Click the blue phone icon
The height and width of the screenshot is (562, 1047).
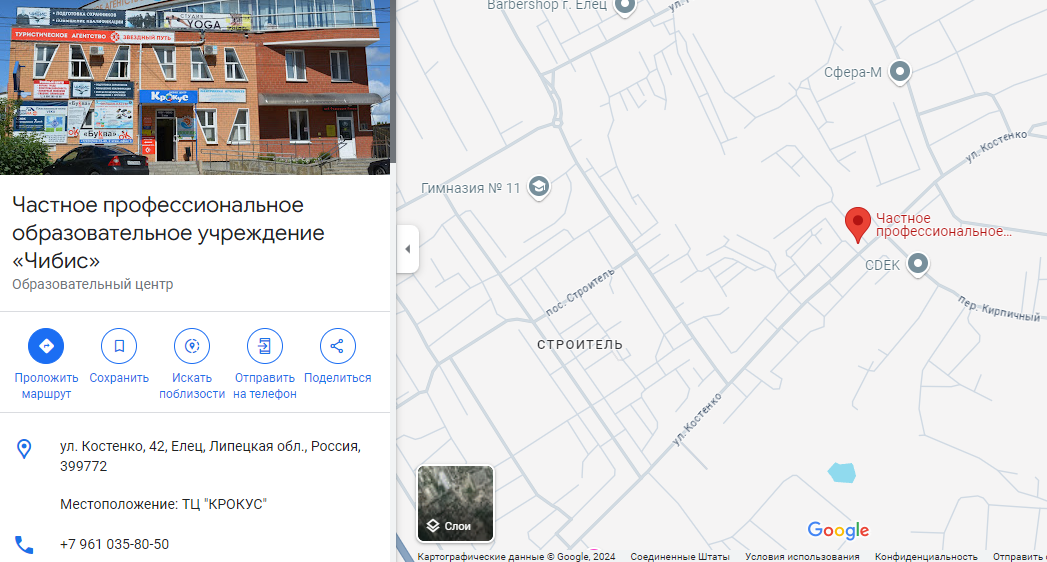coord(24,545)
